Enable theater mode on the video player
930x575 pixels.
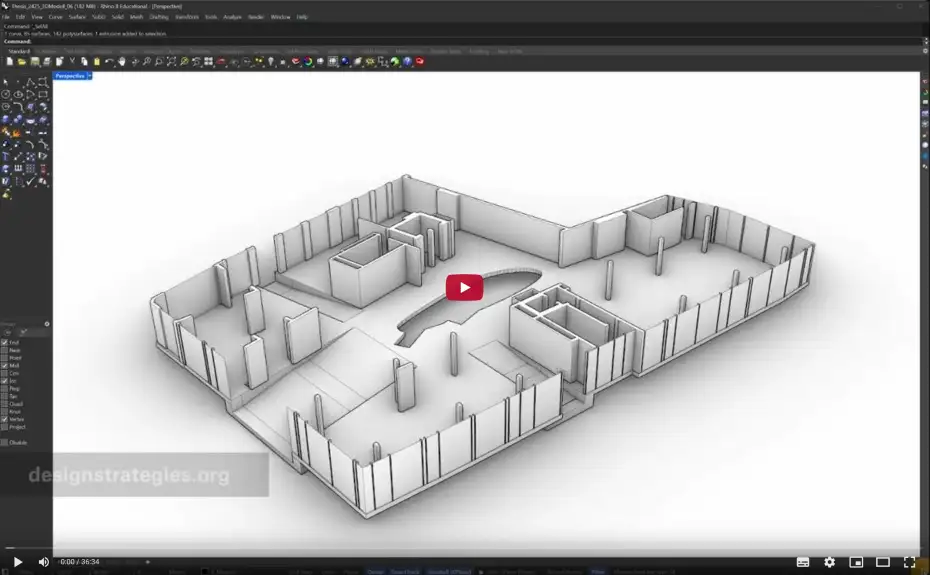click(x=883, y=561)
